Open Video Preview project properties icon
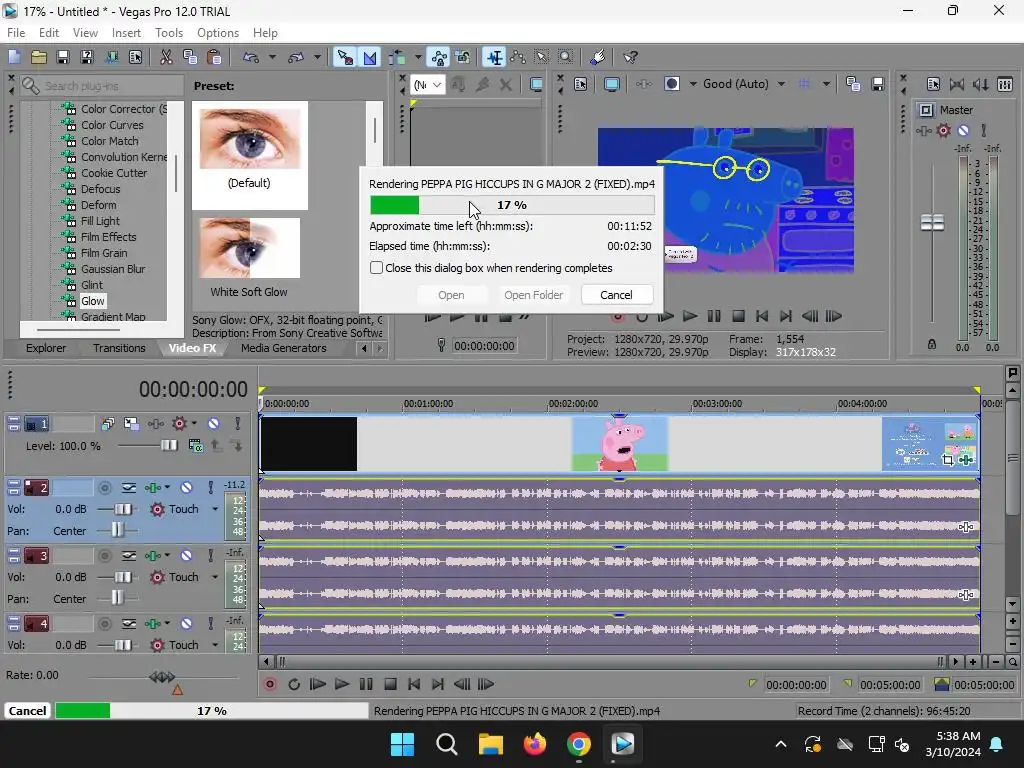The height and width of the screenshot is (768, 1024). point(581,84)
